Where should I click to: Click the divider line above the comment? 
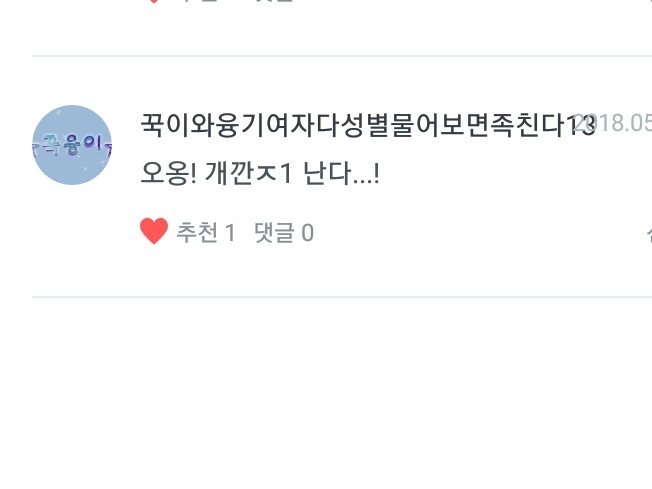coord(342,55)
